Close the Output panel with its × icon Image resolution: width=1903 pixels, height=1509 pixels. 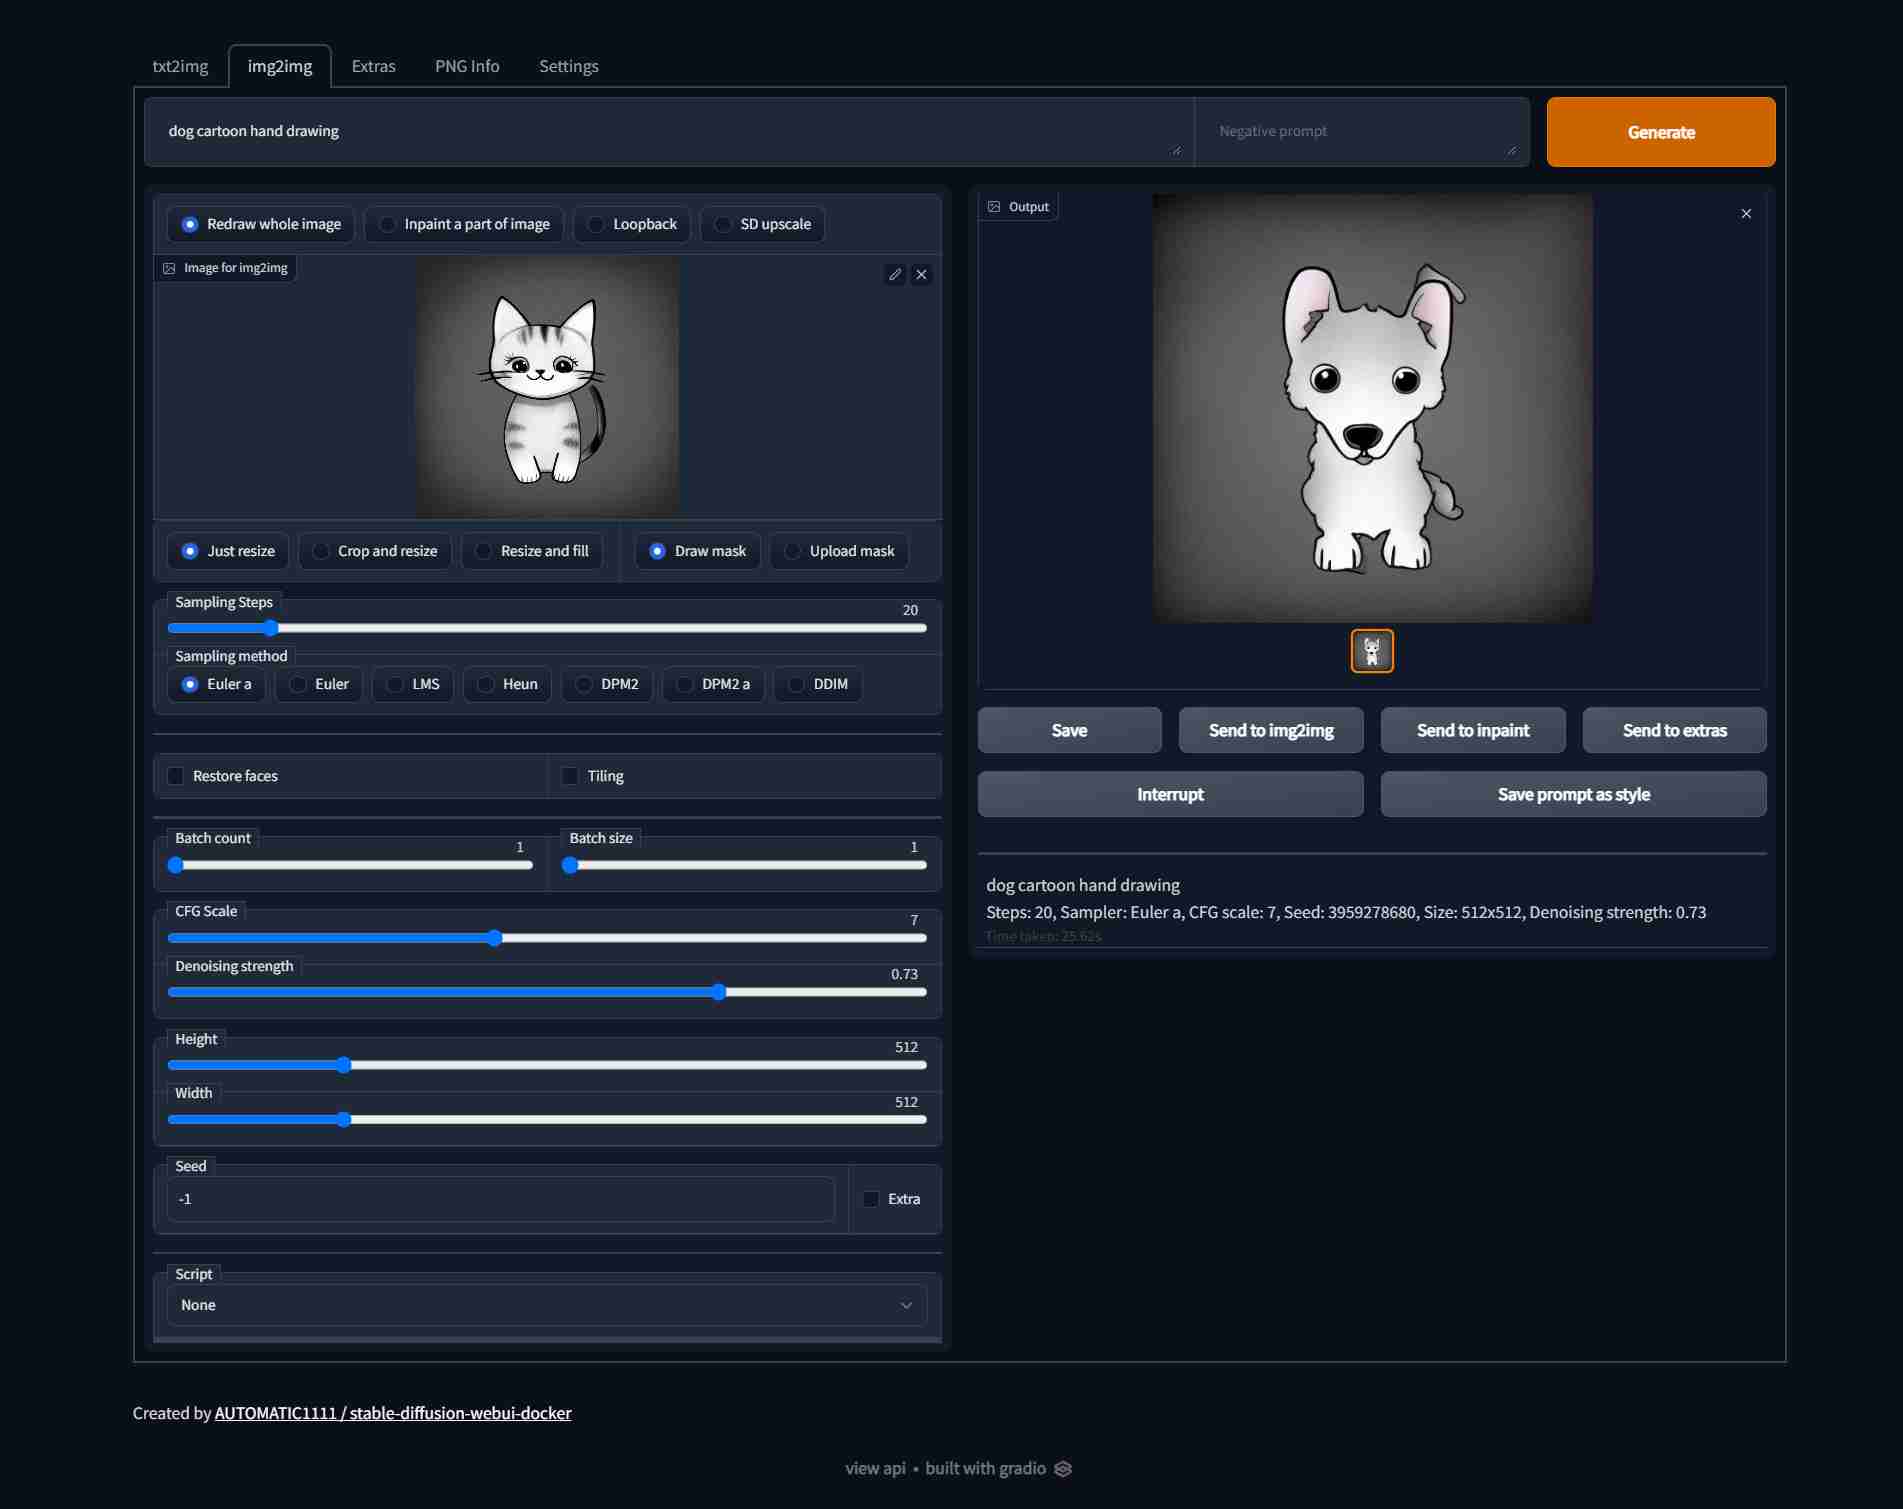[1746, 213]
